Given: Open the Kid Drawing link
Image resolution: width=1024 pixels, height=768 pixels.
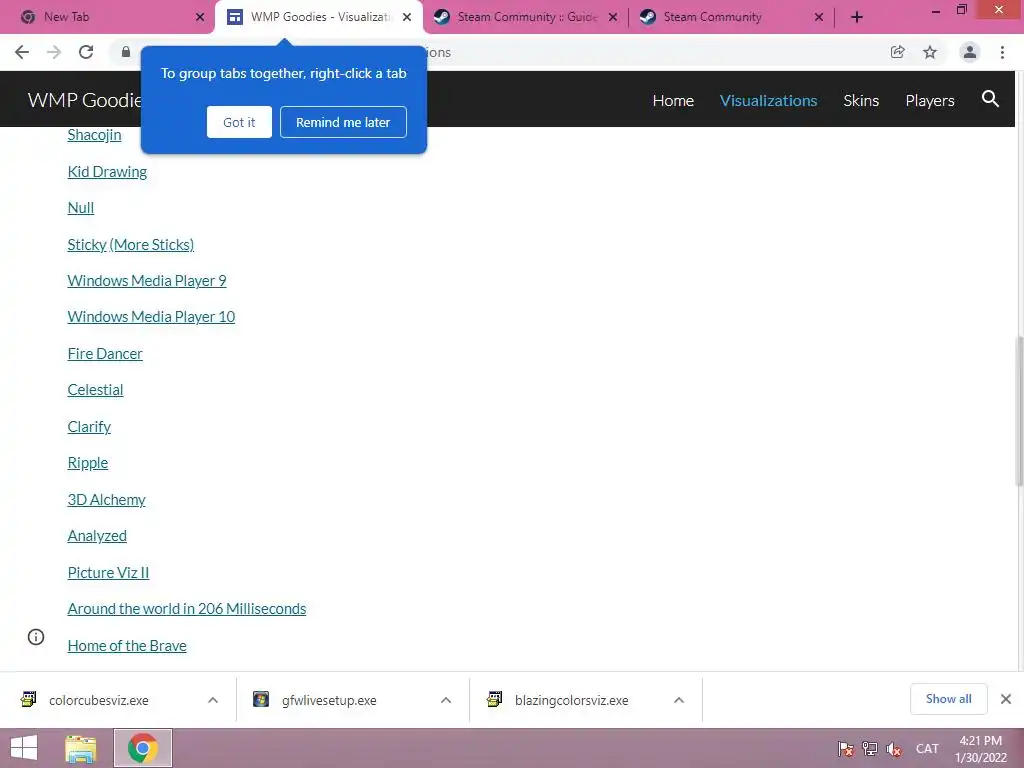Looking at the screenshot, I should [107, 172].
